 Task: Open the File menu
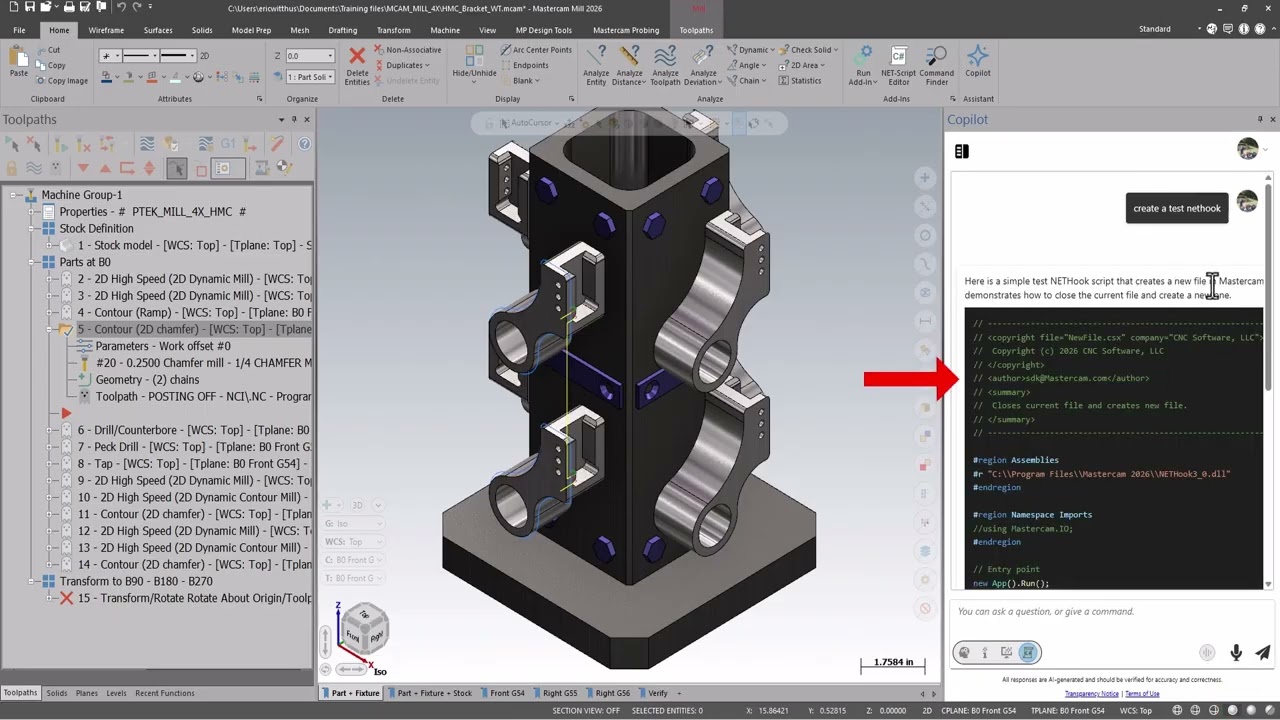(x=19, y=30)
